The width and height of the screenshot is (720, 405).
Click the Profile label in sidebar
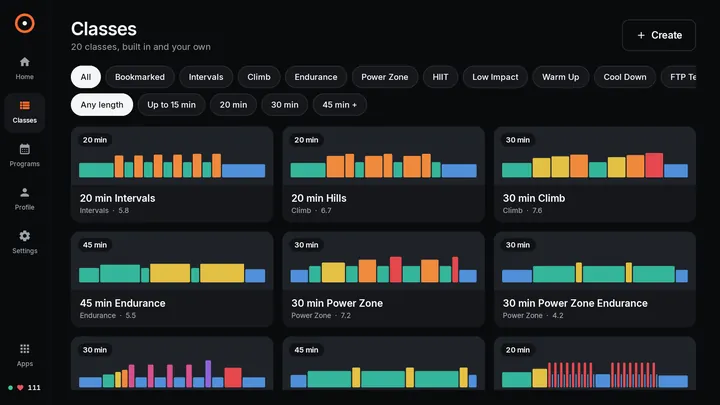[x=24, y=208]
